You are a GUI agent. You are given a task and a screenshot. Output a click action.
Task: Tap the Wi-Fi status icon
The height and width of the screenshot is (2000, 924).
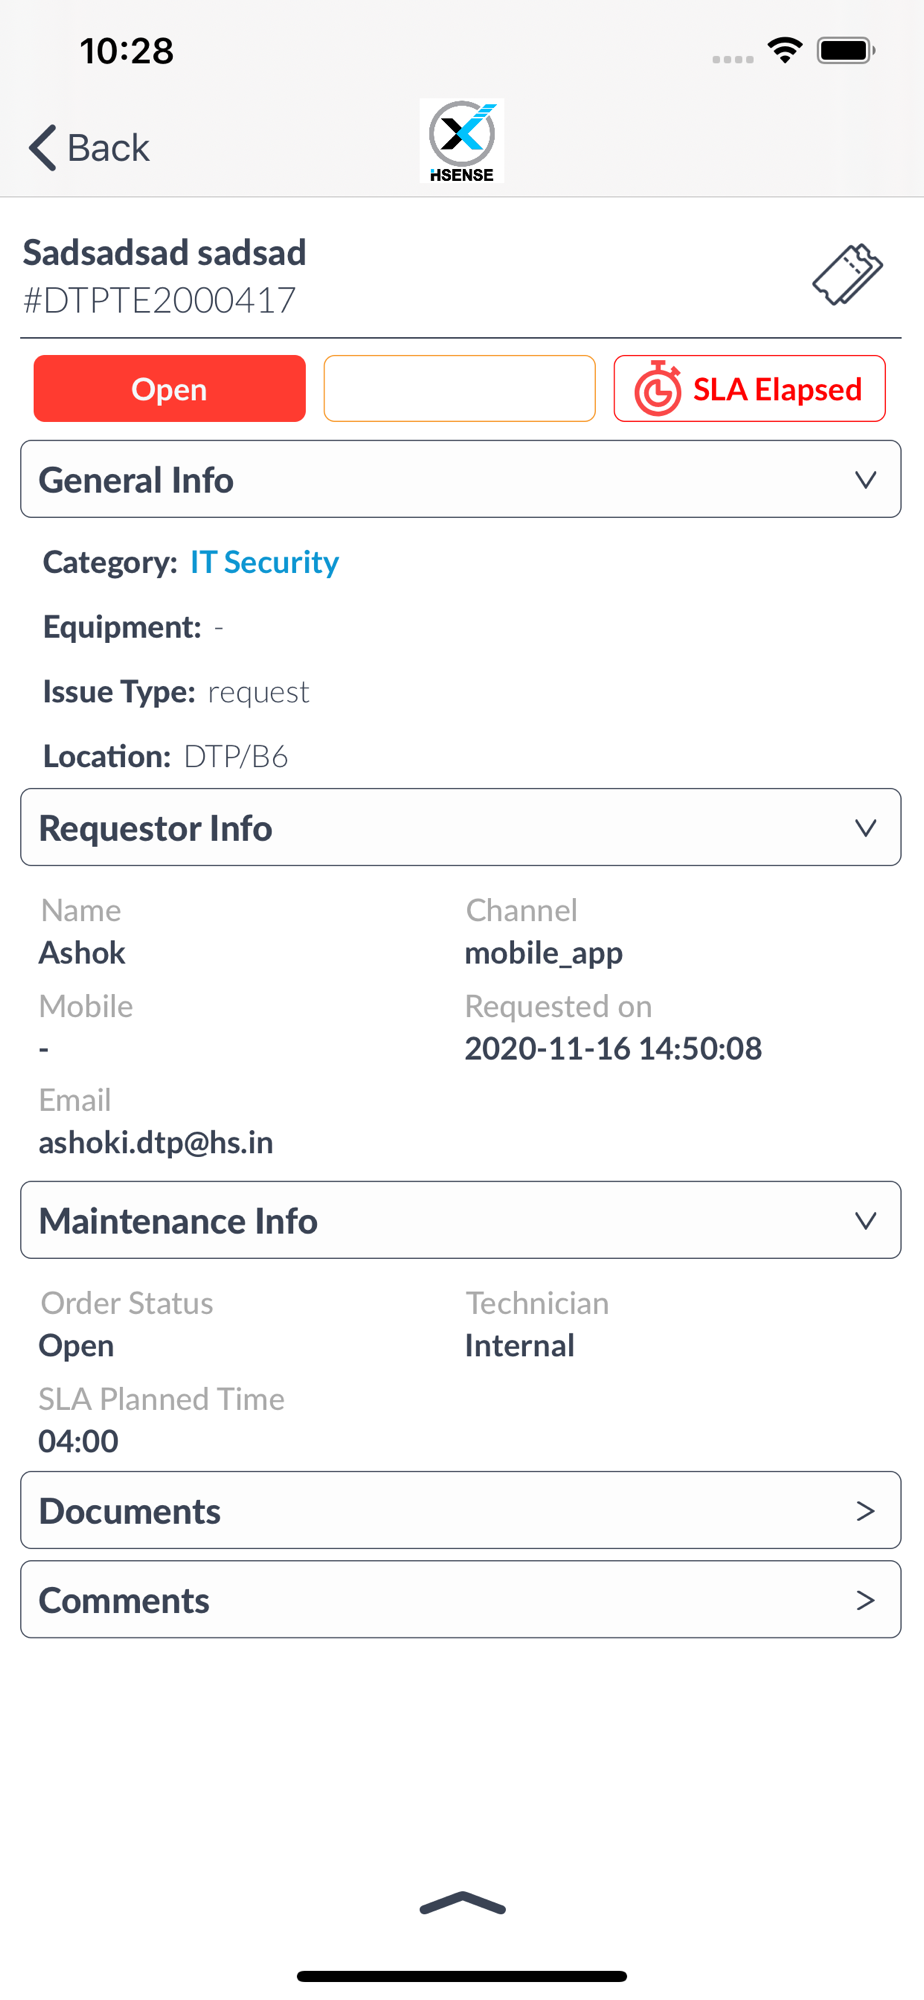(785, 50)
